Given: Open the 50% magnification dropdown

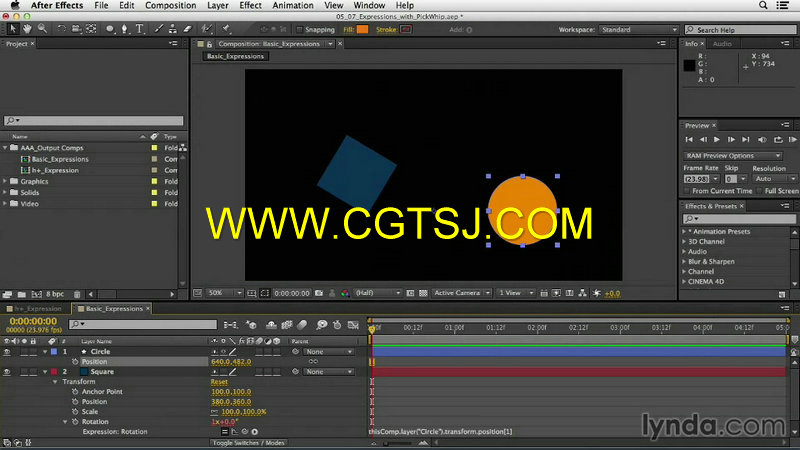Looking at the screenshot, I should (224, 293).
